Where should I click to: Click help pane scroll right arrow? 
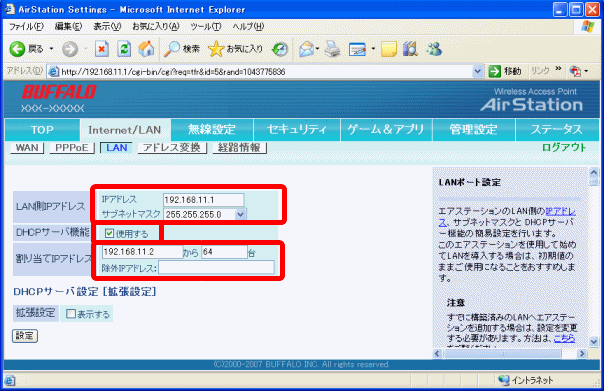tap(582, 353)
